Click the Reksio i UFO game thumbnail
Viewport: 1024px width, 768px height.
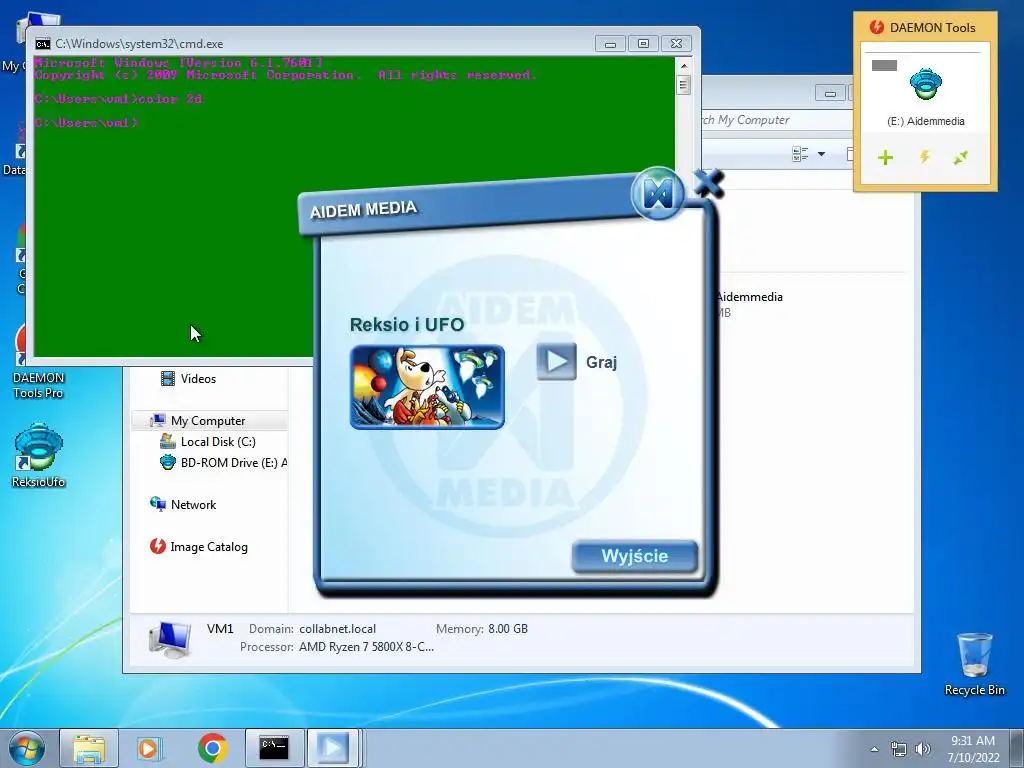click(x=427, y=387)
